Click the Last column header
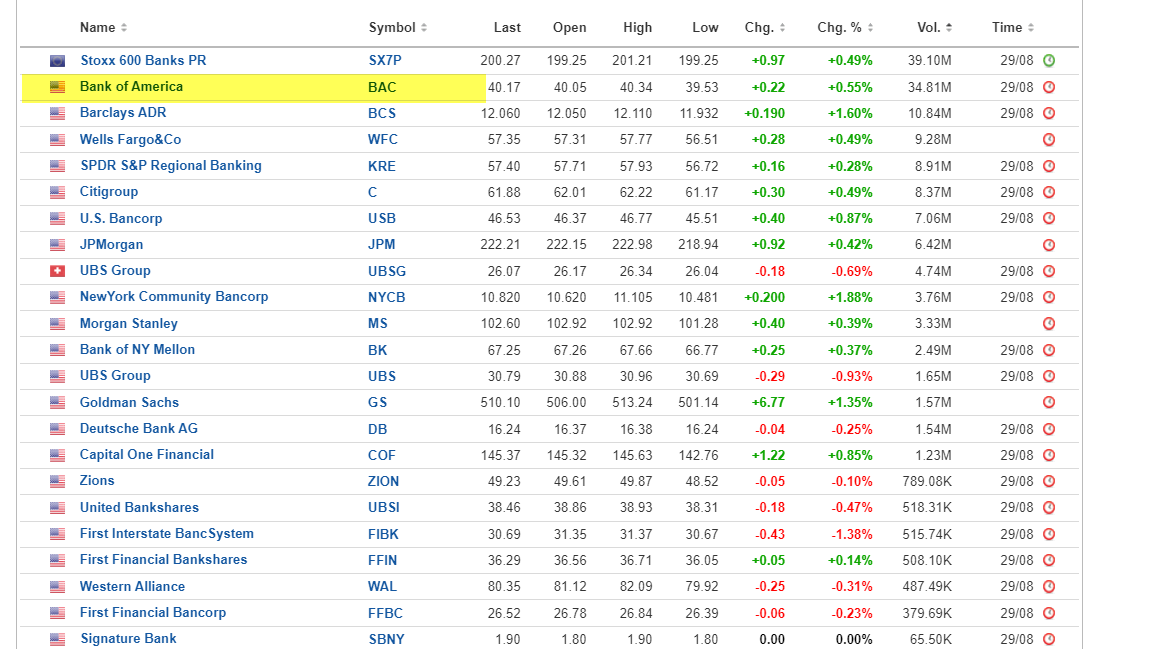 [x=507, y=28]
